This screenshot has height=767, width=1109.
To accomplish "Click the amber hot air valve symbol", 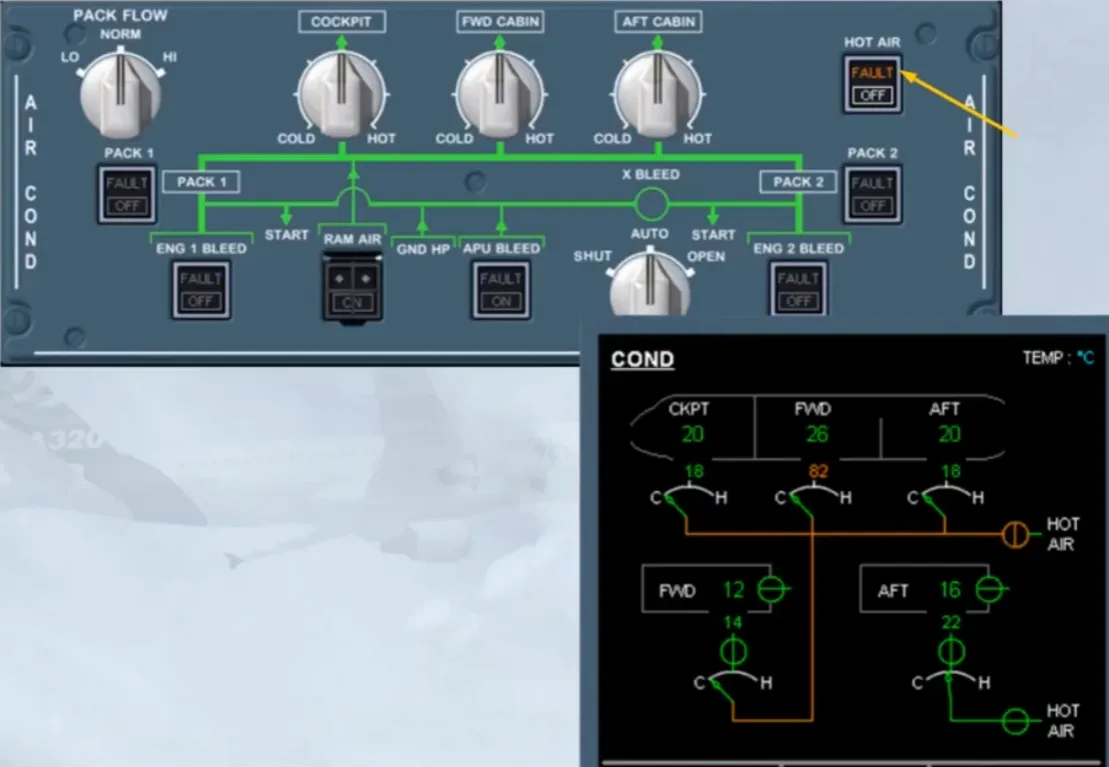I will [x=1015, y=534].
